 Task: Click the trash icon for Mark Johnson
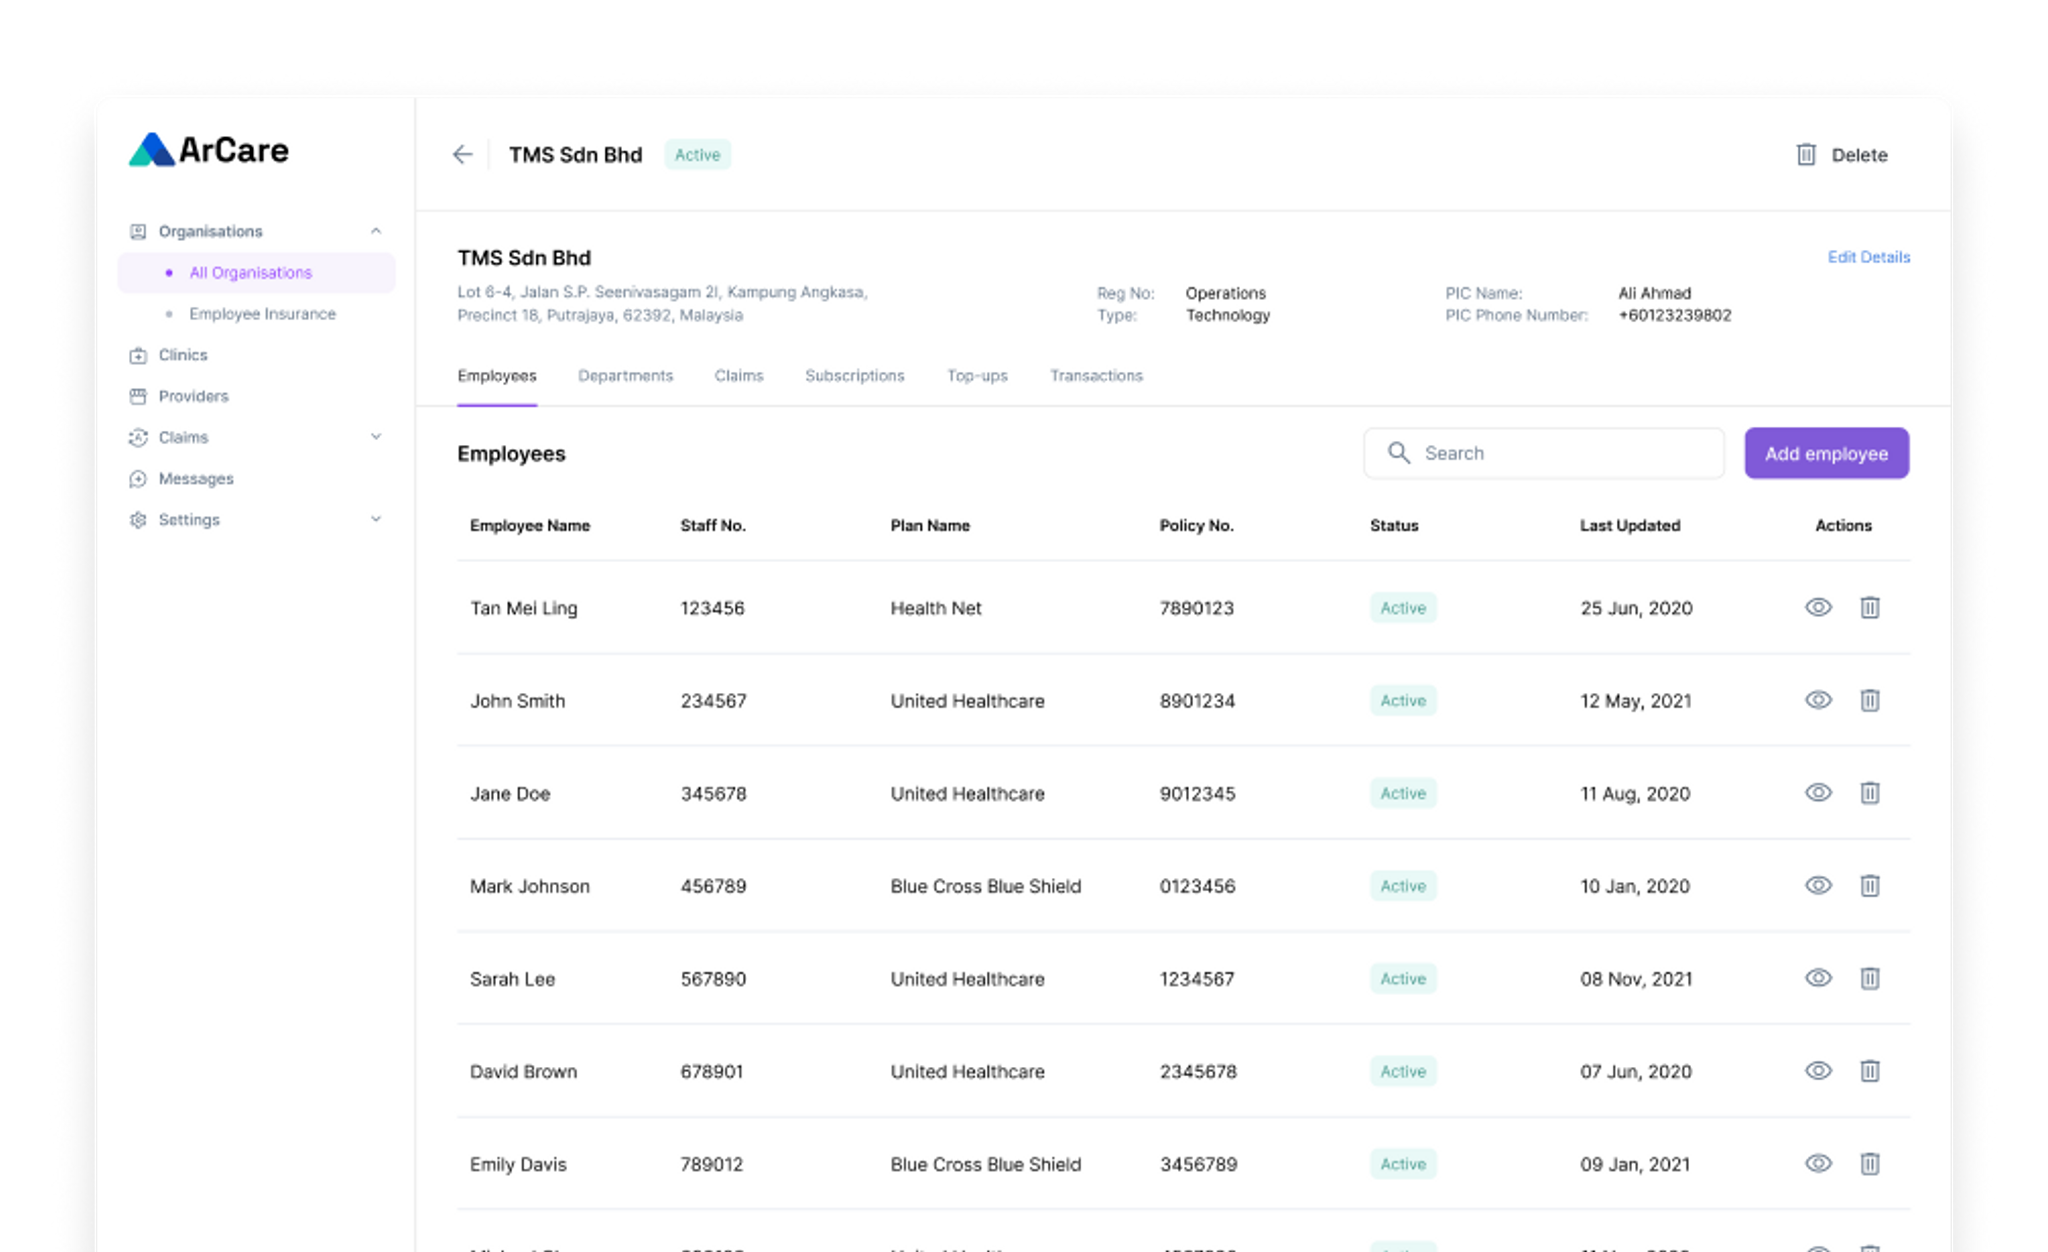click(1869, 886)
